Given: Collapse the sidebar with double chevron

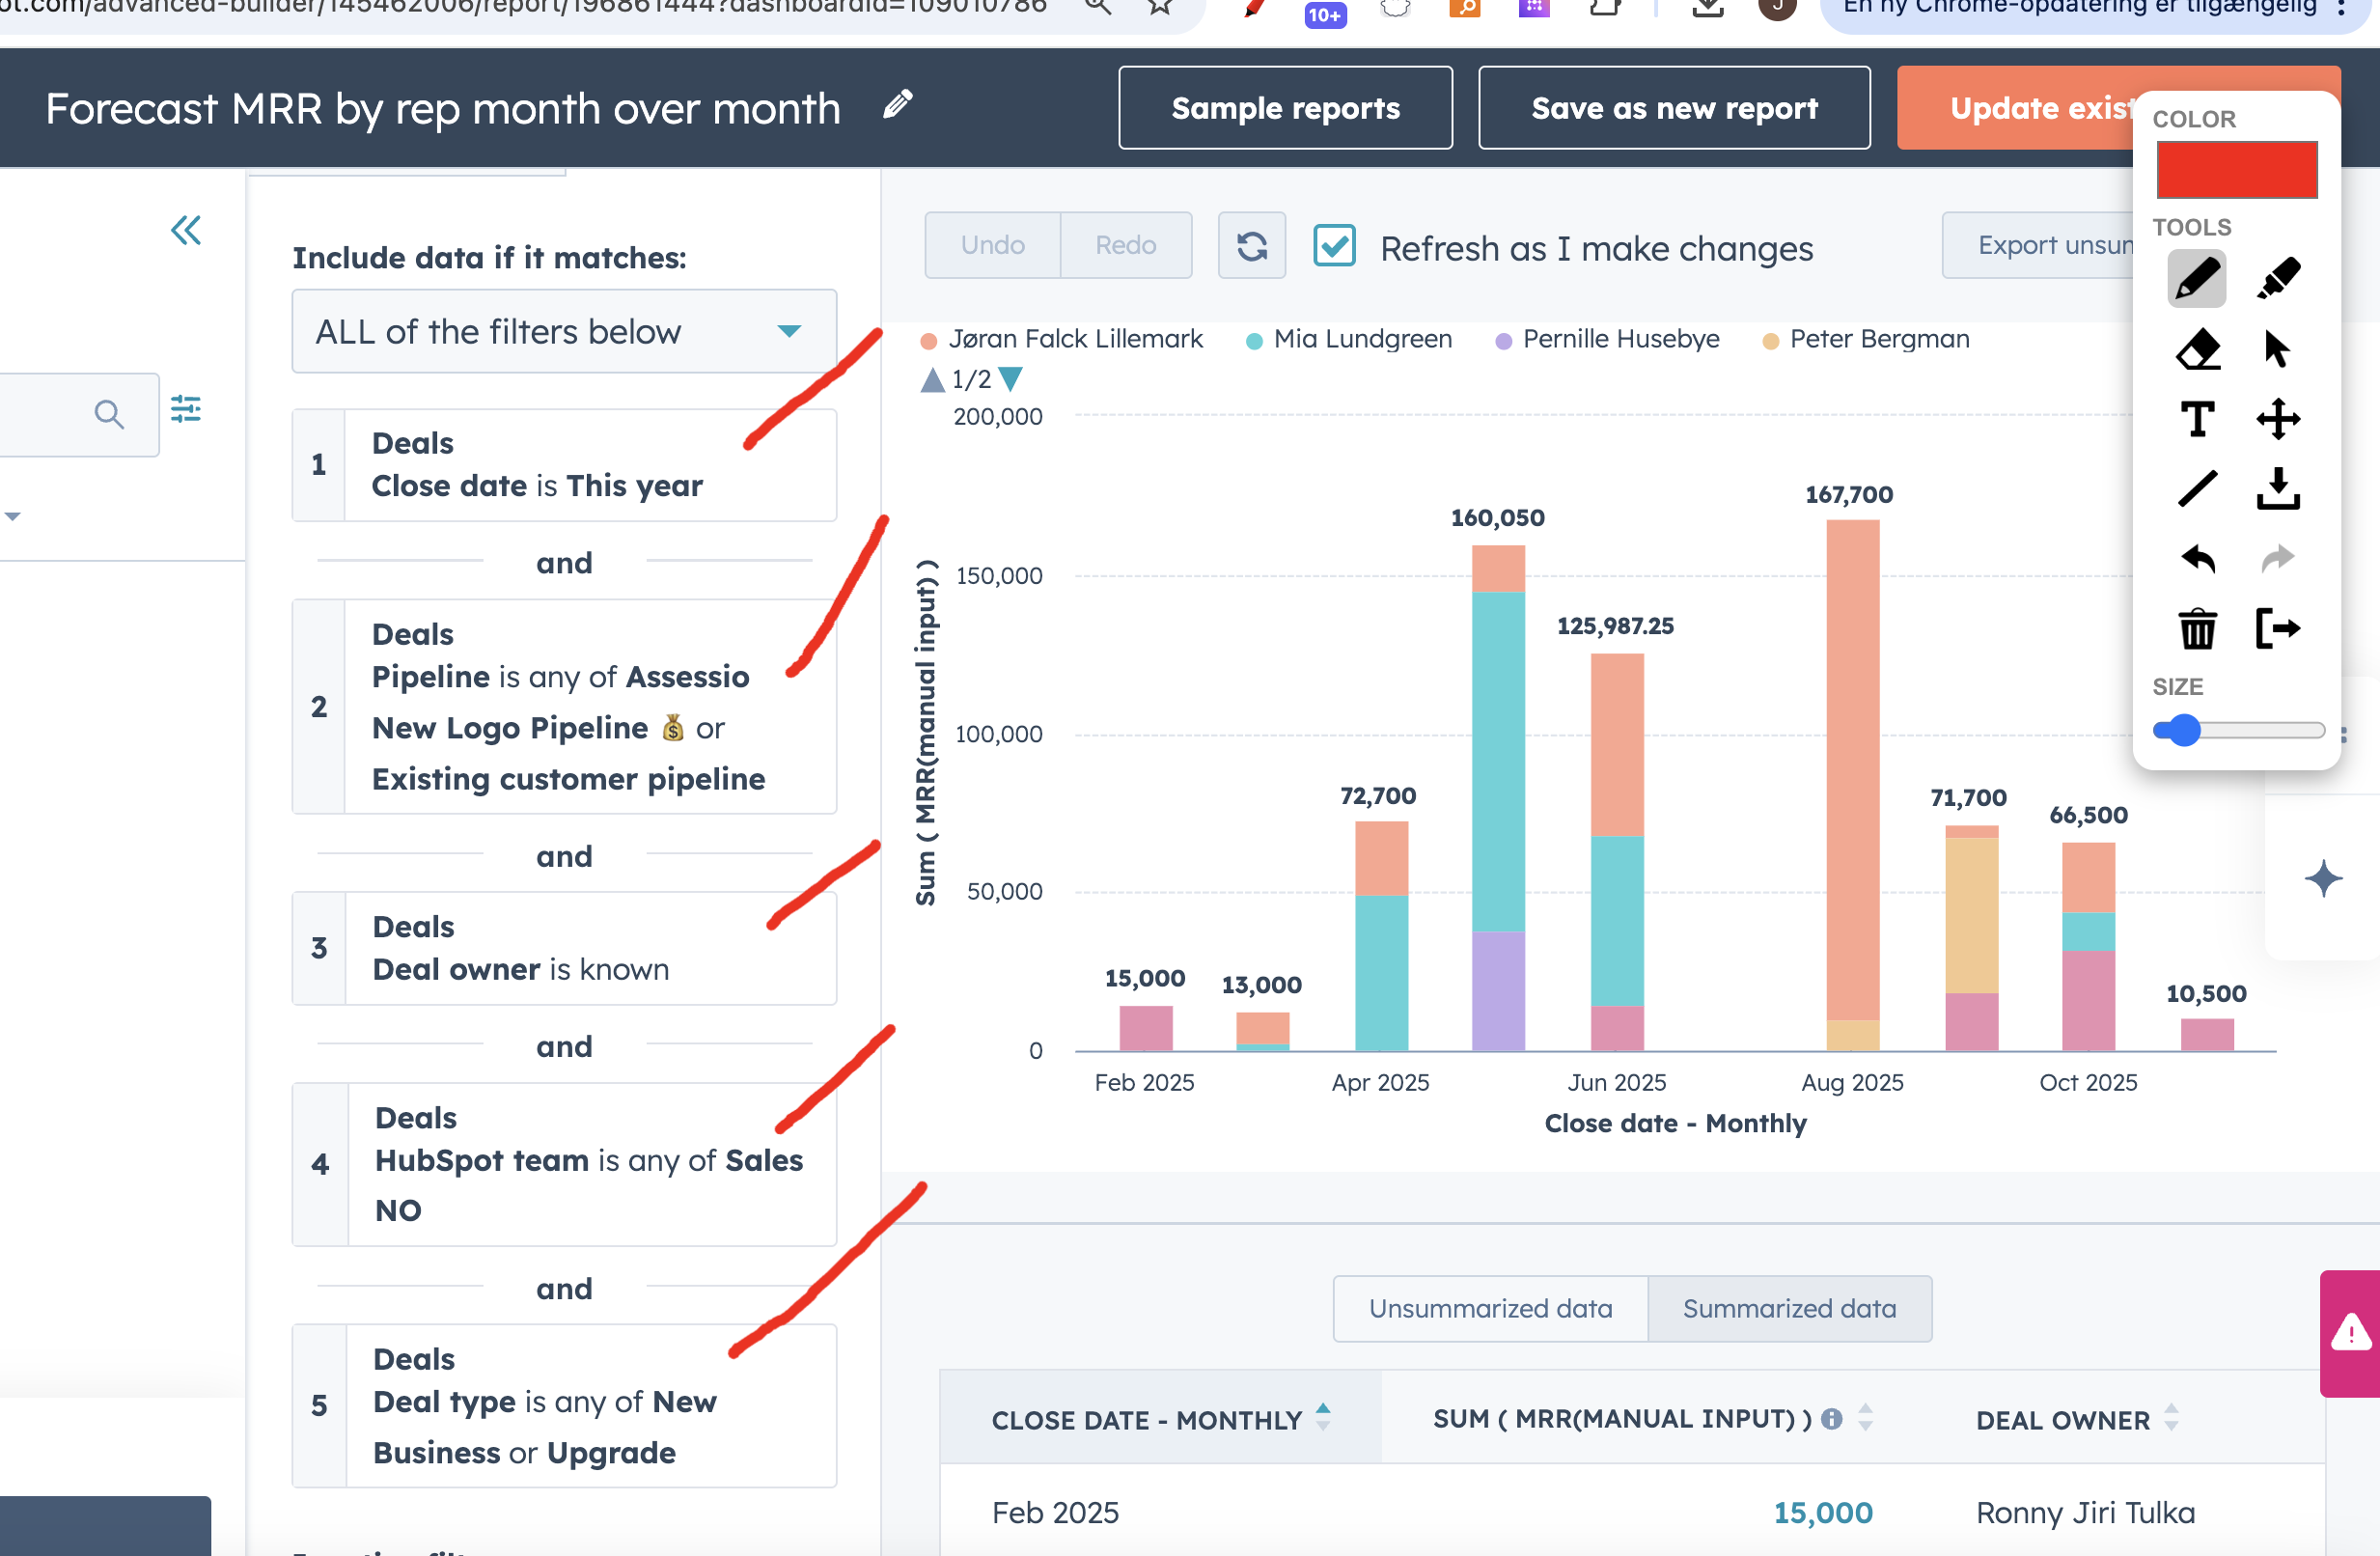Looking at the screenshot, I should tap(186, 231).
